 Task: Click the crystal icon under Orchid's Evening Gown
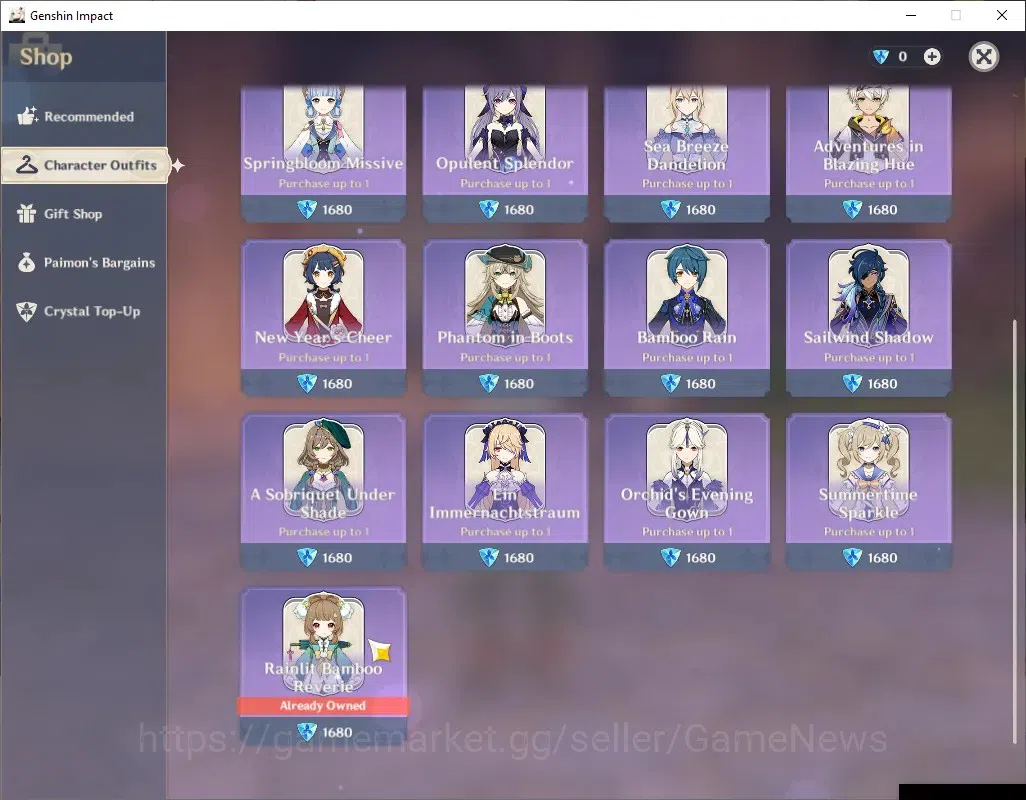(x=671, y=557)
